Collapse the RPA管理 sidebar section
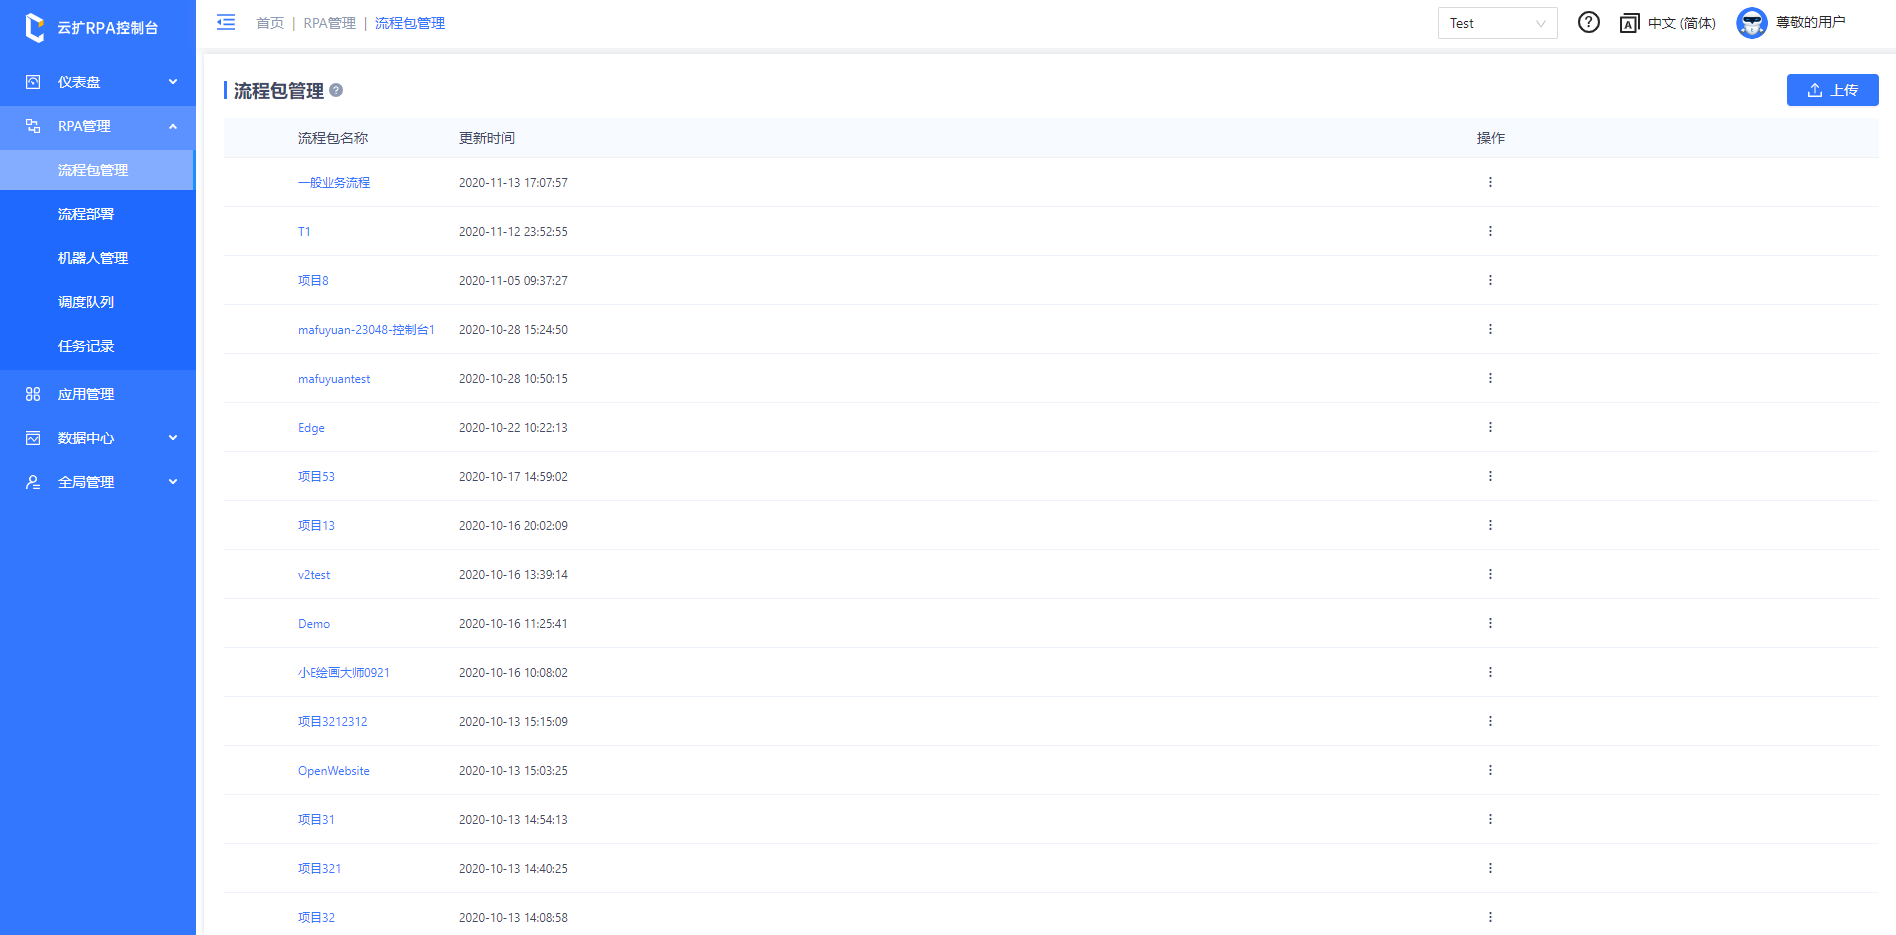Screen dimensions: 1896x935 (x=98, y=126)
